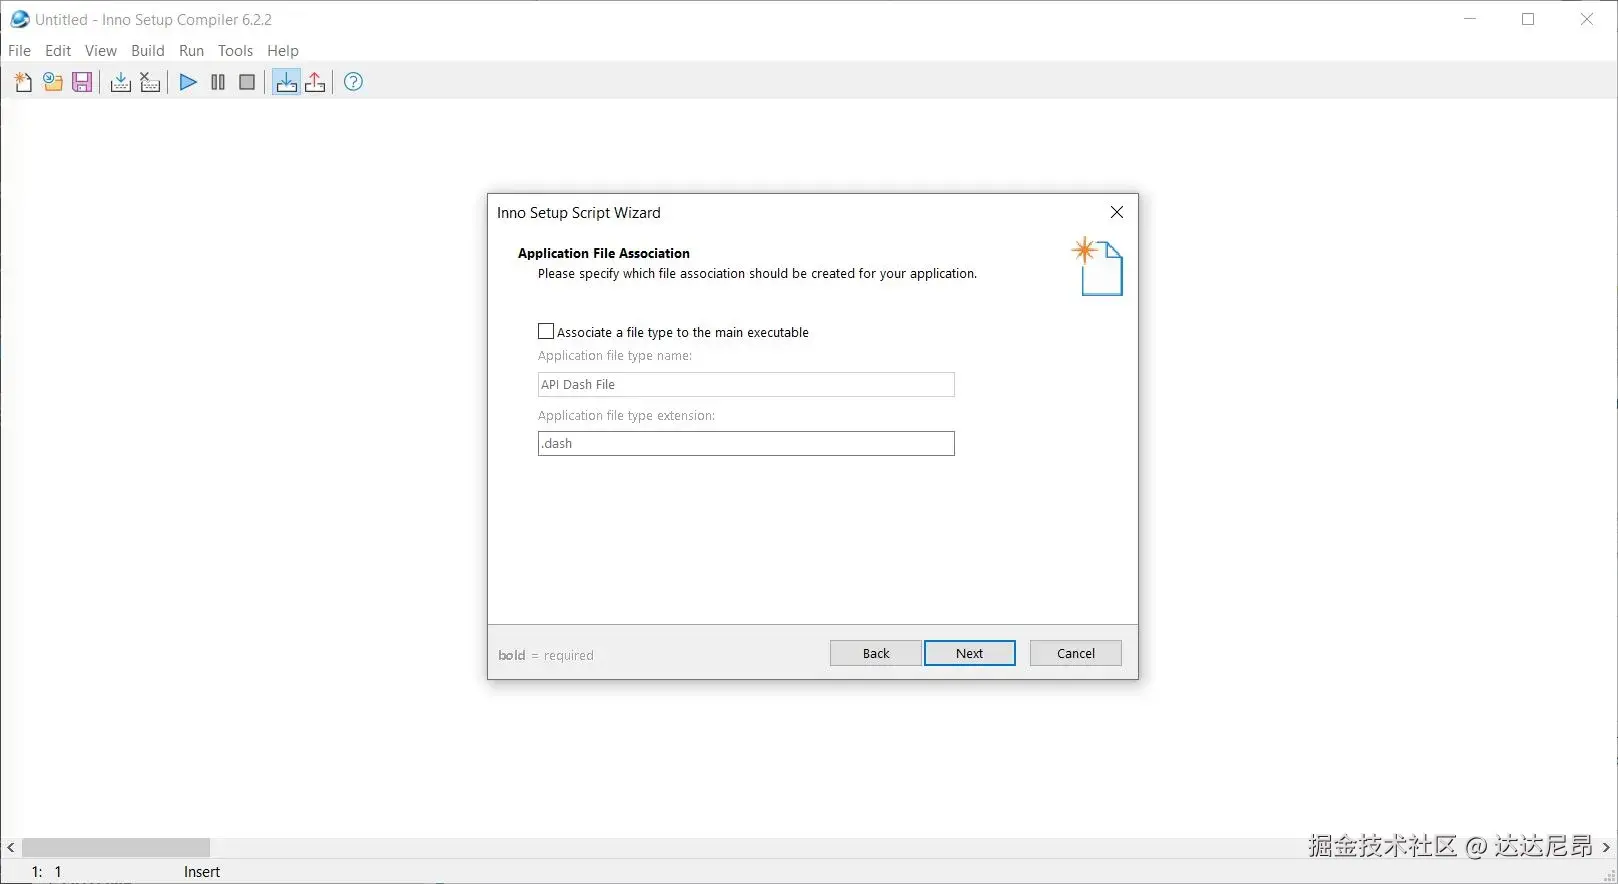Open the Edit menu

pos(58,50)
